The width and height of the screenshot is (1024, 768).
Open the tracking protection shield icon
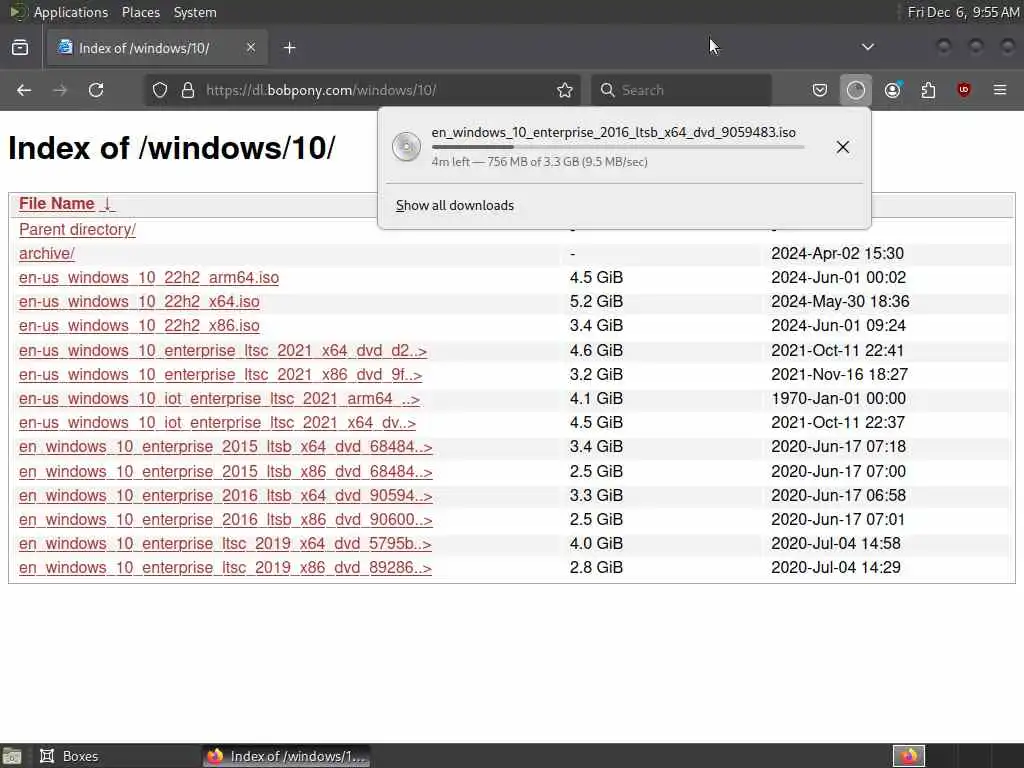click(x=160, y=90)
